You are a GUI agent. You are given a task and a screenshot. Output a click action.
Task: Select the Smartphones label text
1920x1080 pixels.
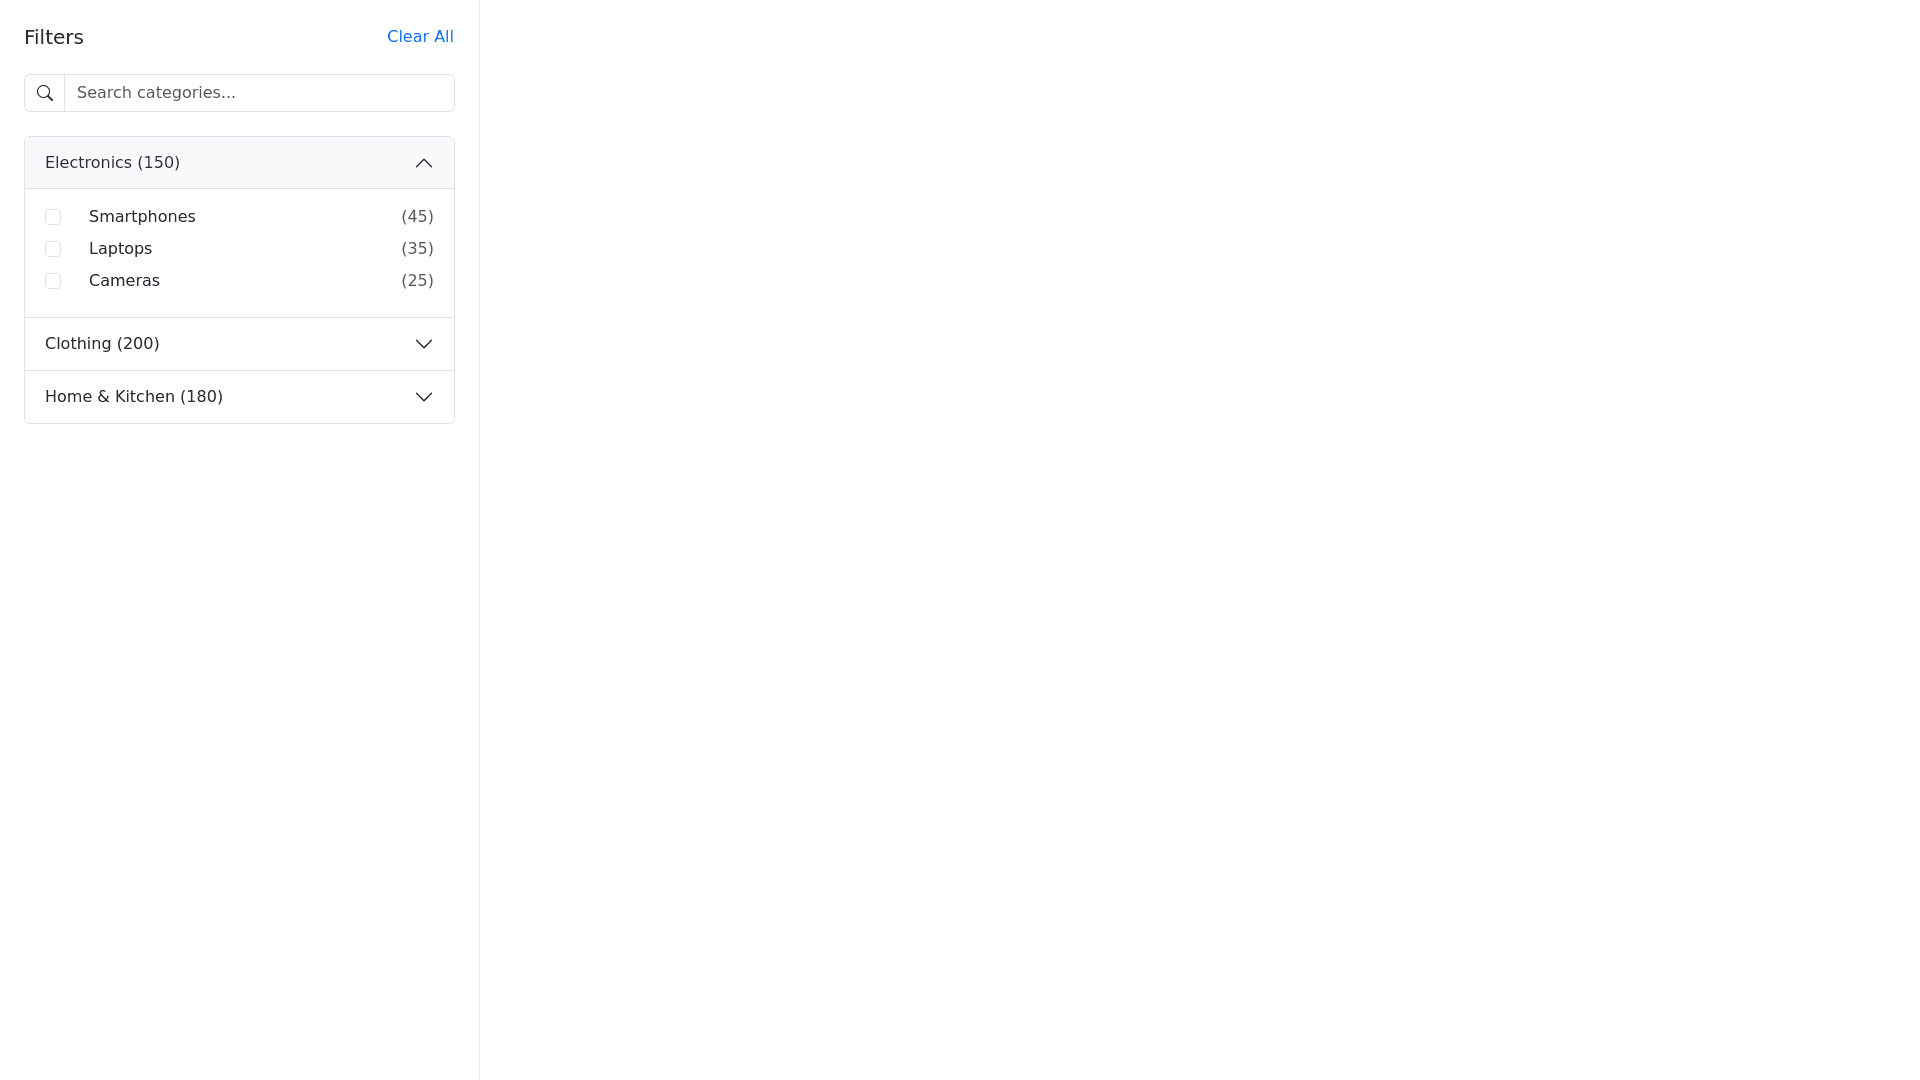tap(142, 217)
